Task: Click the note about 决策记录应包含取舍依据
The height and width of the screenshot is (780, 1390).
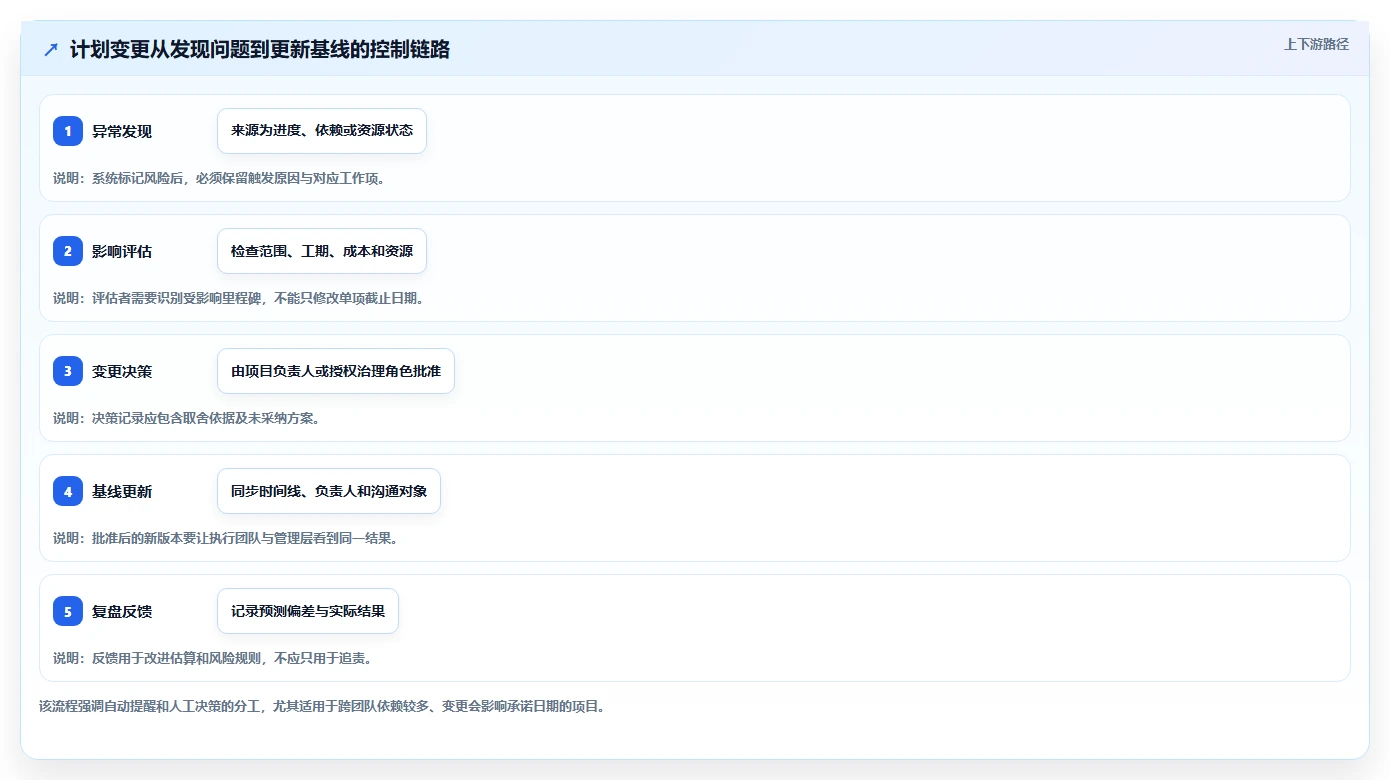Action: tap(186, 418)
